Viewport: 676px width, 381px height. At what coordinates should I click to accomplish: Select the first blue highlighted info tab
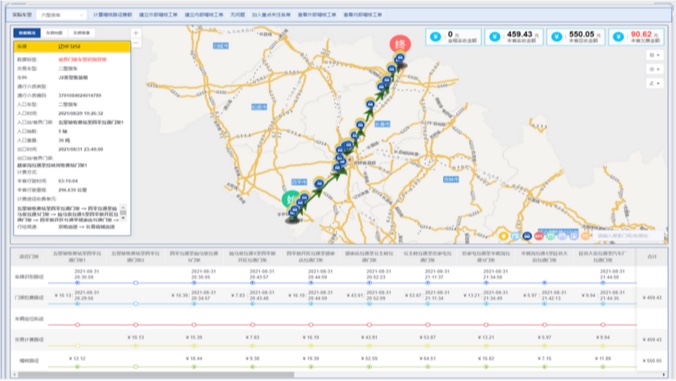[27, 33]
